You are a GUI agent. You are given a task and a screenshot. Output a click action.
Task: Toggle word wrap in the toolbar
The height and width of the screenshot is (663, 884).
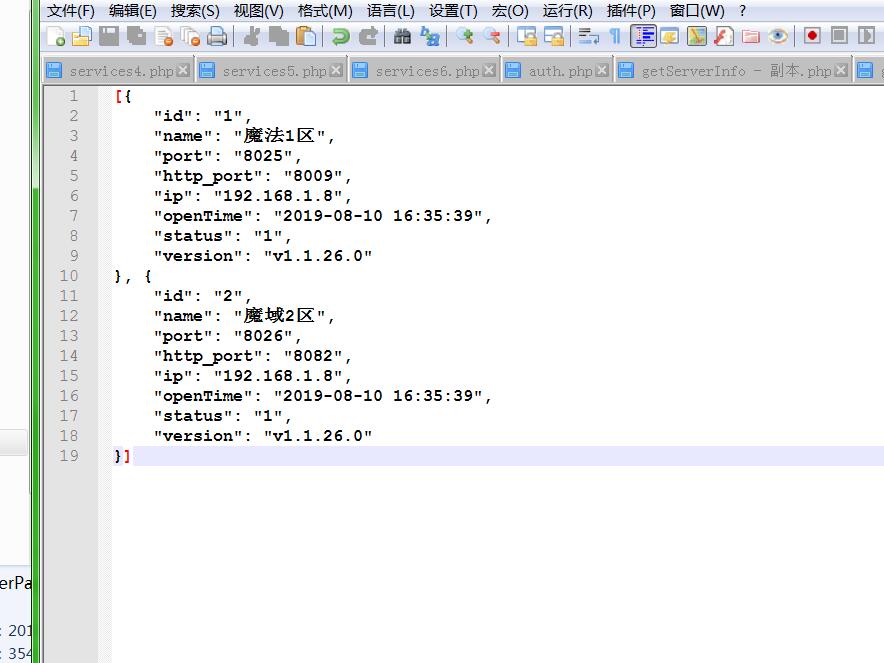click(x=589, y=37)
